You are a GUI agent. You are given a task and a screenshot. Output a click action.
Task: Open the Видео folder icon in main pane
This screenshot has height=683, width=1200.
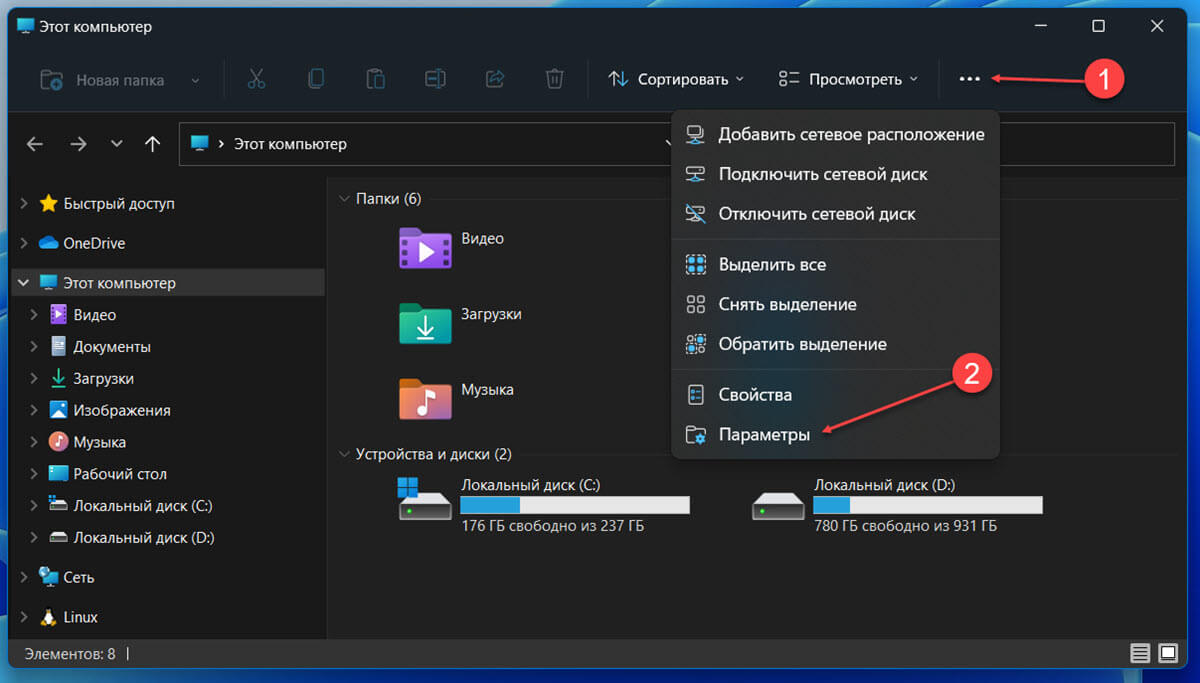[x=425, y=247]
